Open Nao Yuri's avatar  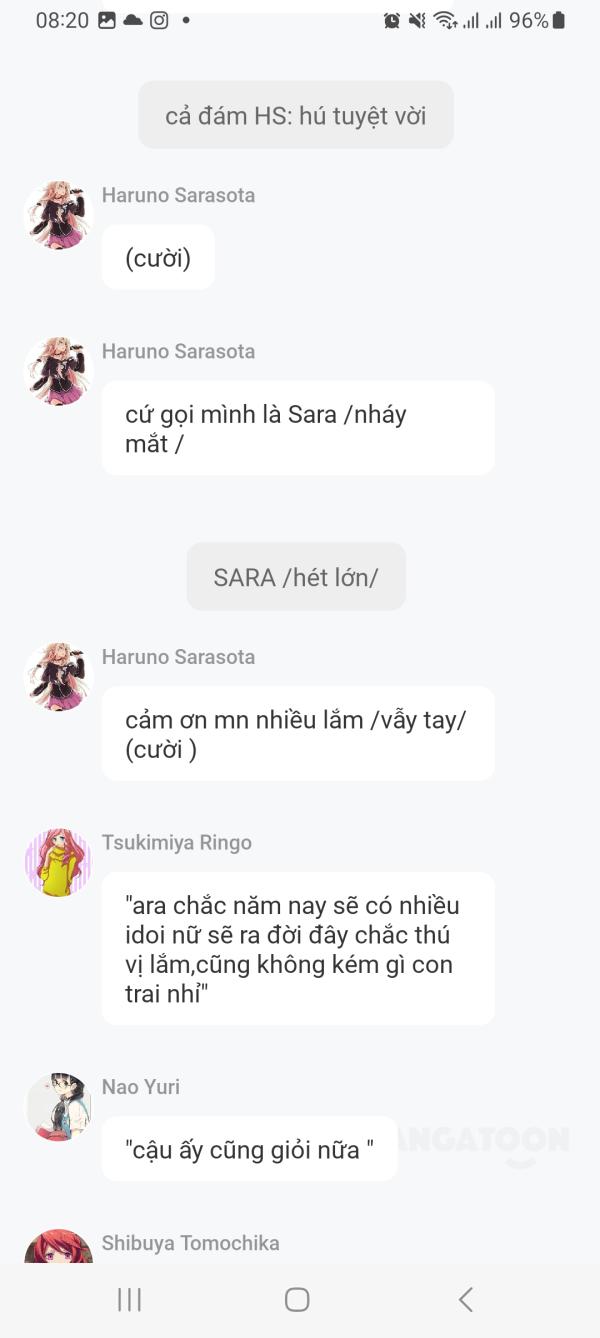(x=58, y=1107)
